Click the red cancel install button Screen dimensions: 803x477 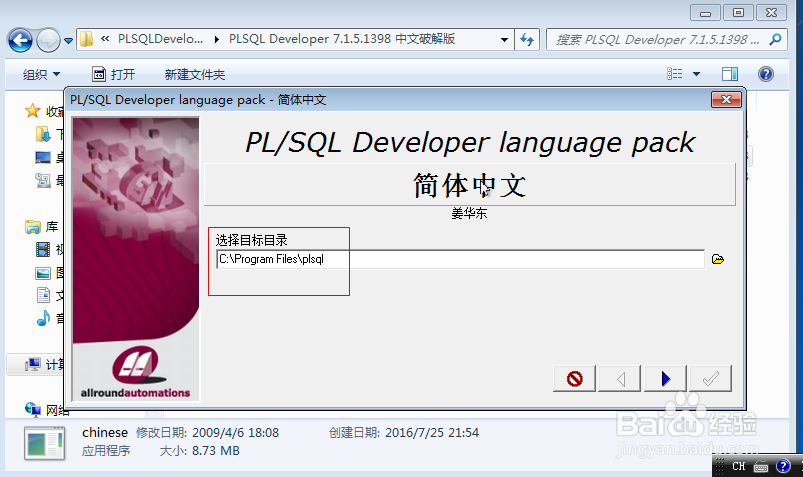coord(574,379)
